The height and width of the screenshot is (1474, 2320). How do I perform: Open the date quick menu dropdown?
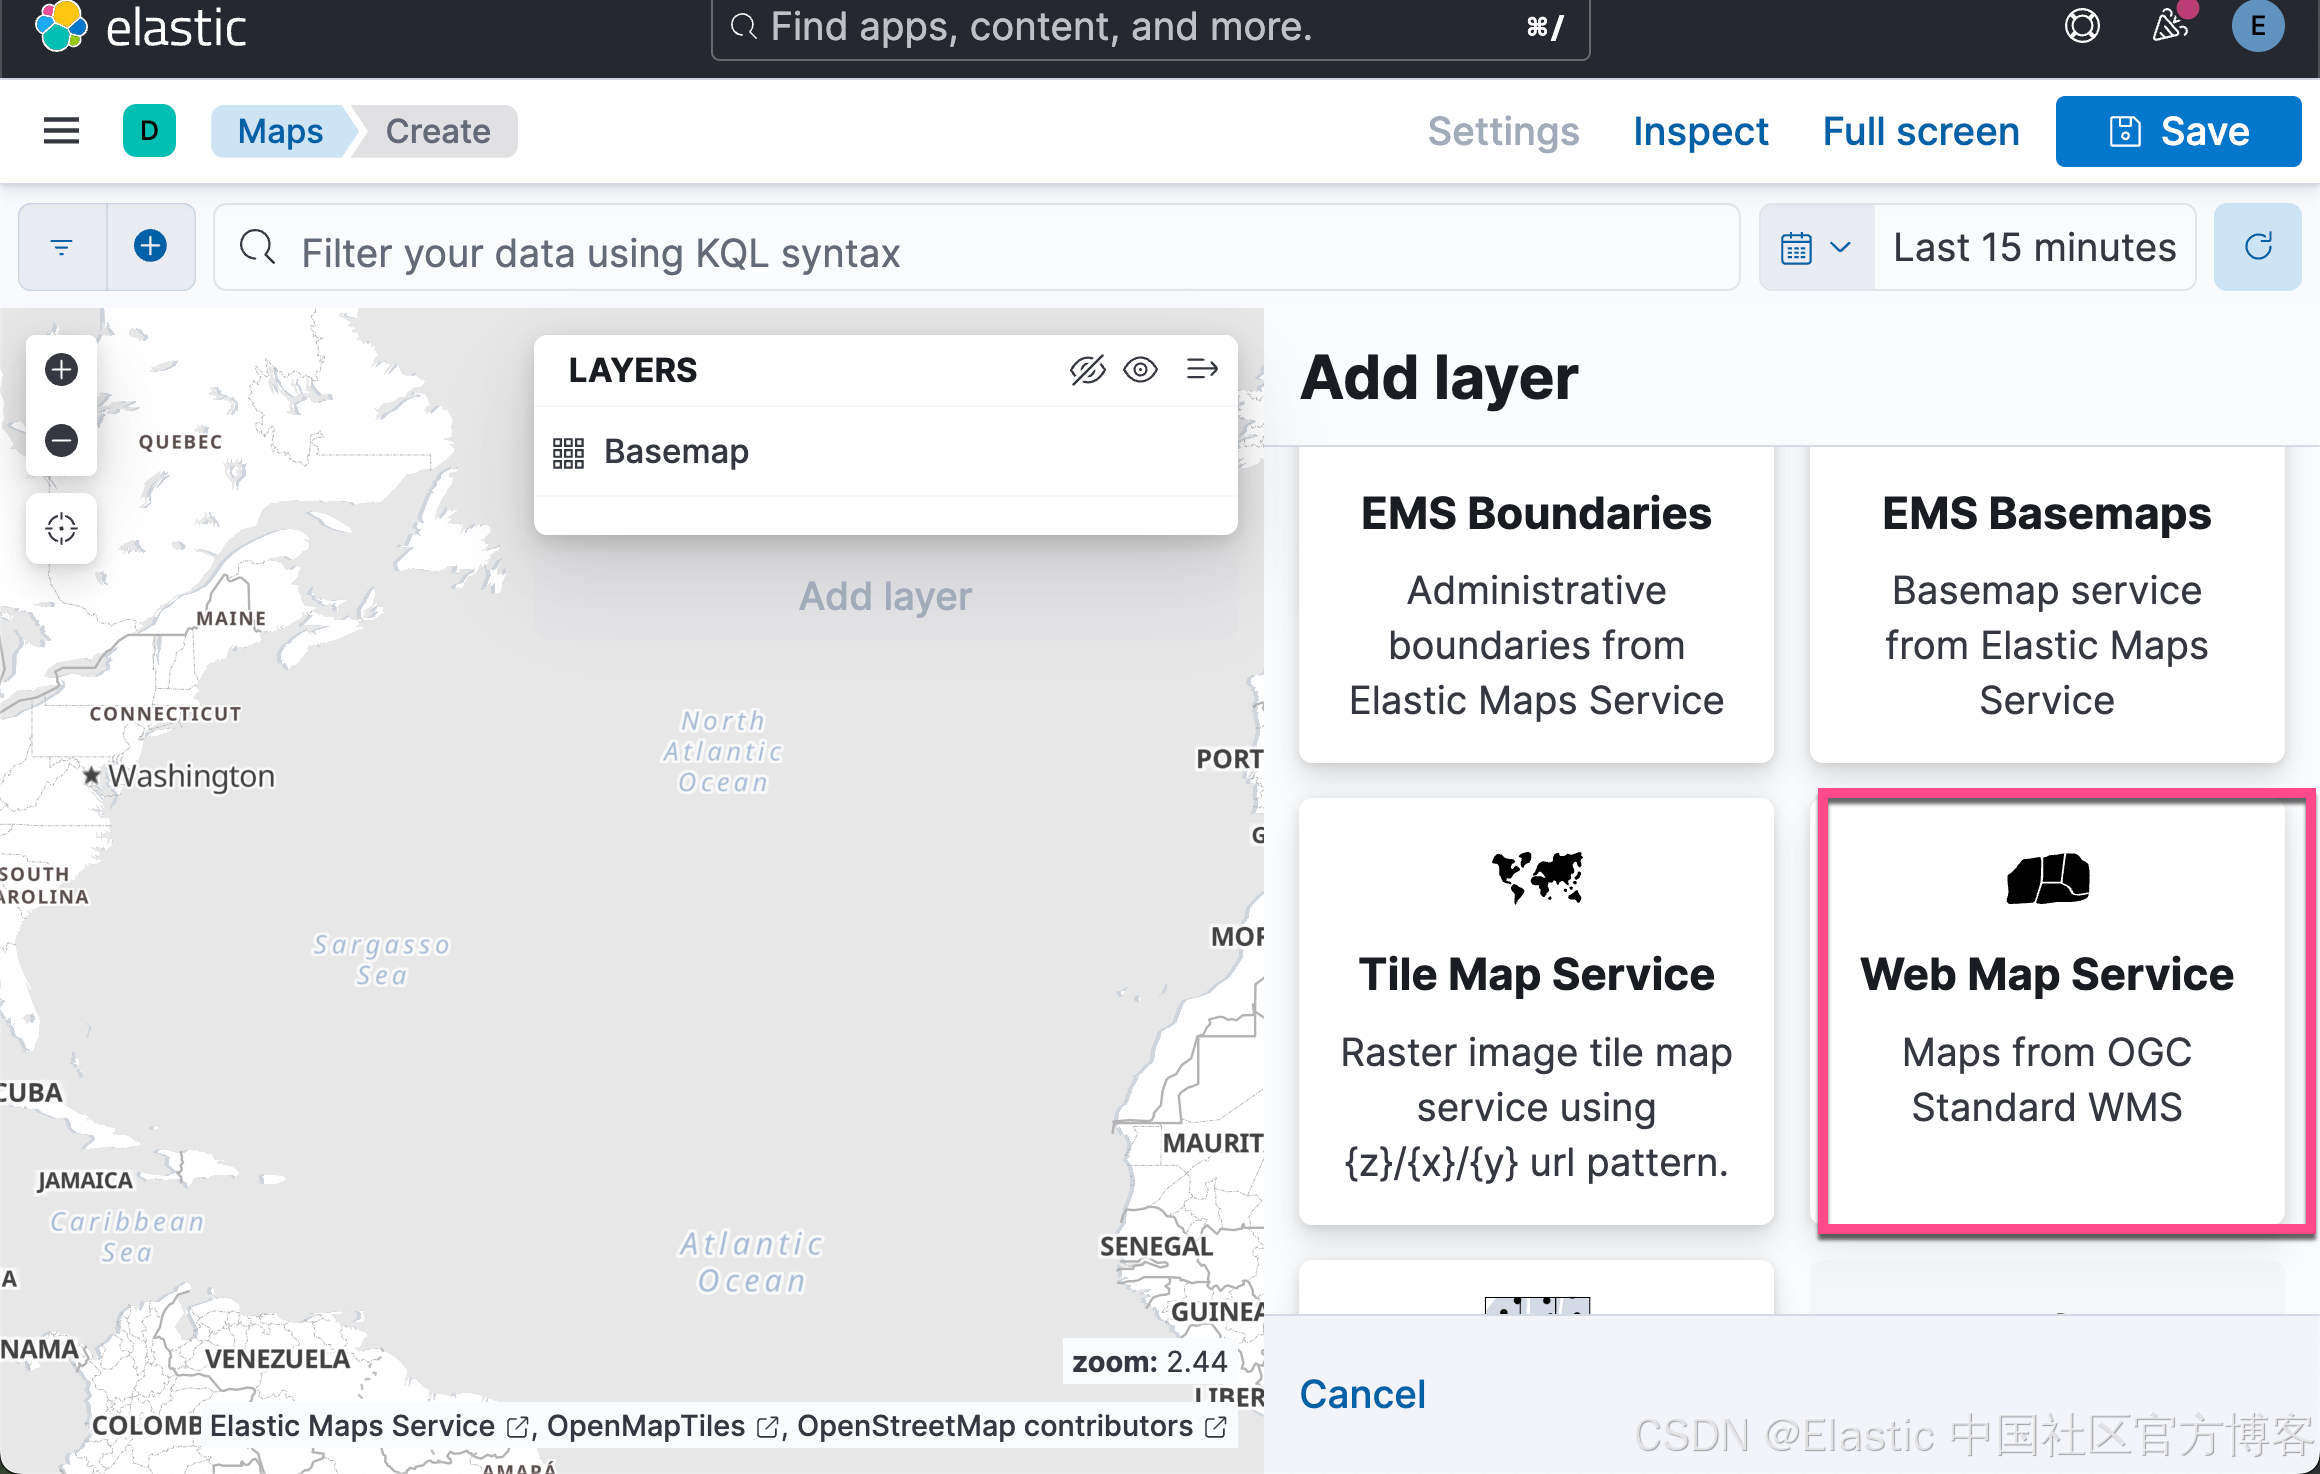(1816, 247)
